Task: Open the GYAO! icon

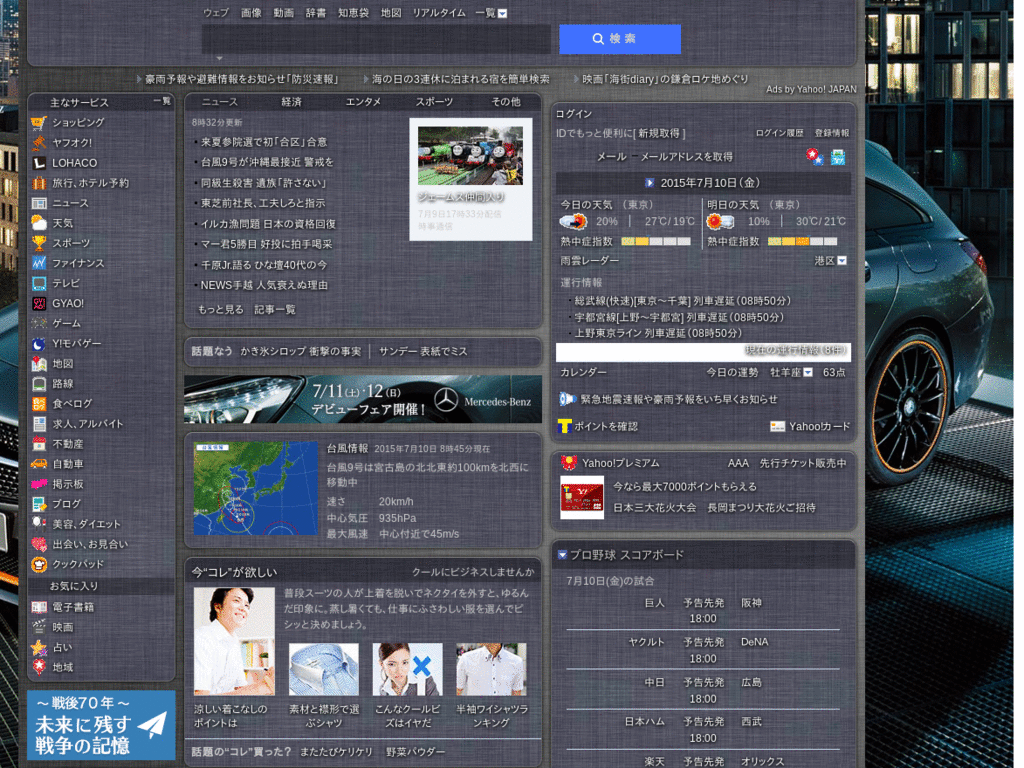Action: pos(39,304)
